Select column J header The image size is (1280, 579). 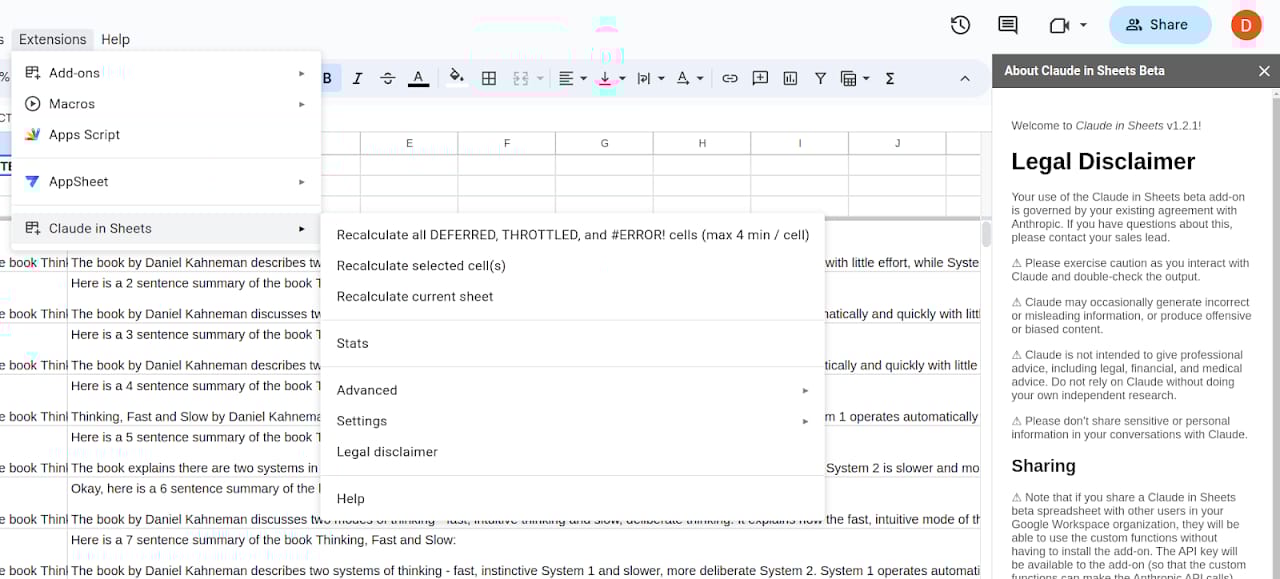(x=897, y=143)
